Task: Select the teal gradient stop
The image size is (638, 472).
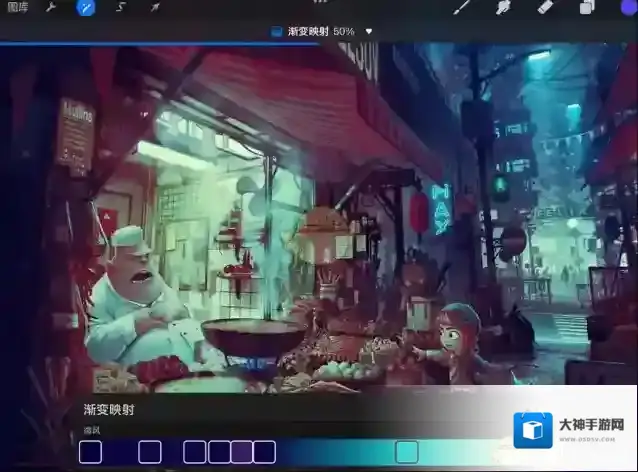Action: point(407,452)
